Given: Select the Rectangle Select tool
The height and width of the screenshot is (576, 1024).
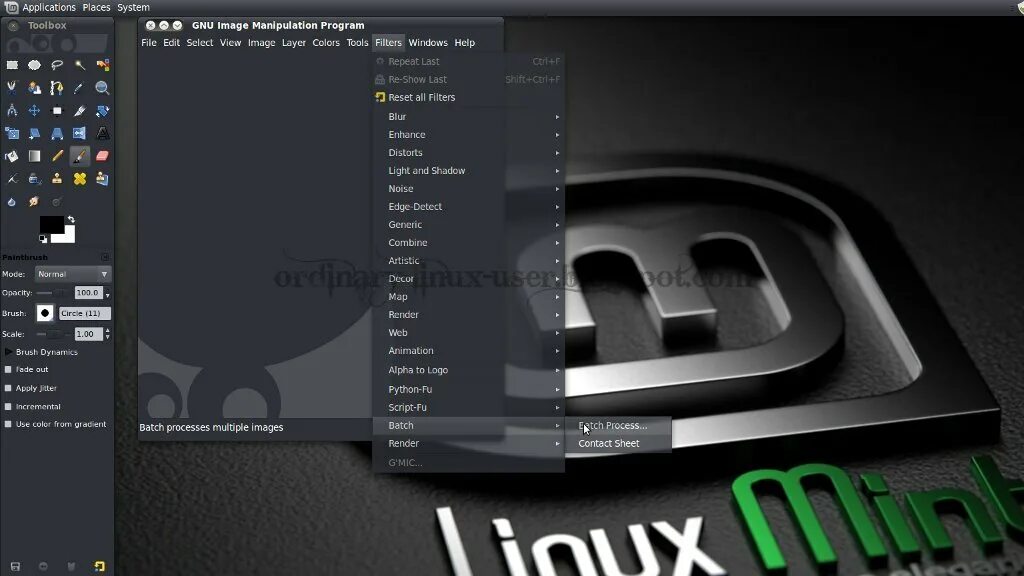Looking at the screenshot, I should pyautogui.click(x=12, y=65).
